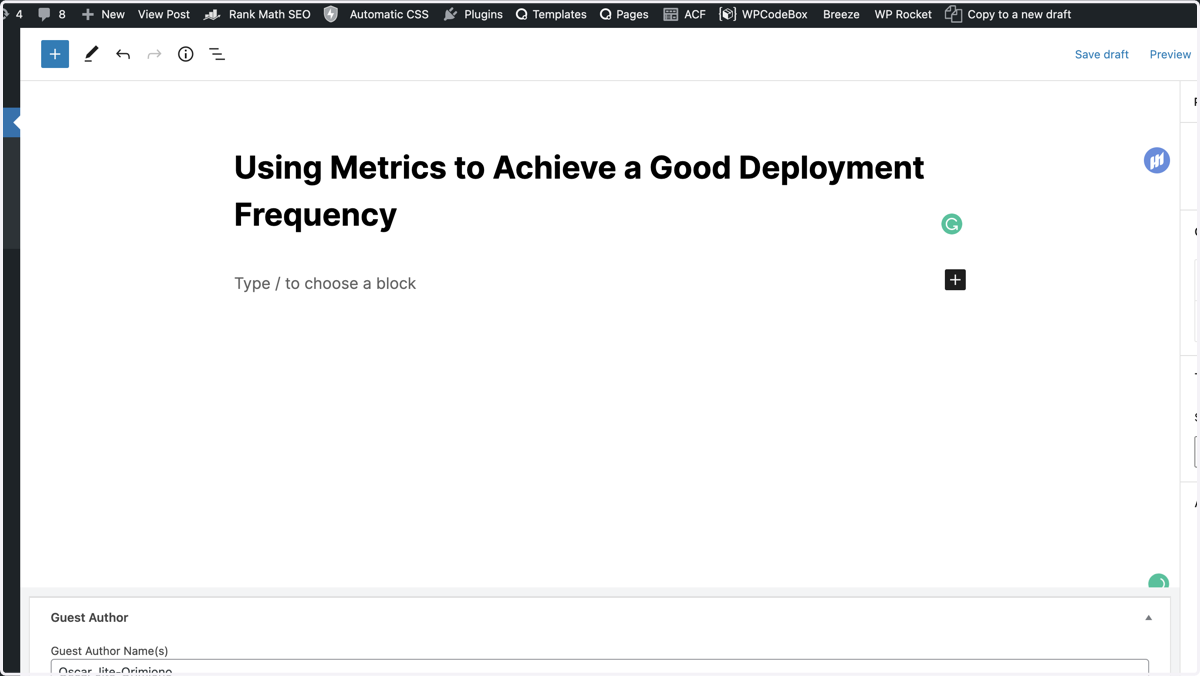Open the document details info icon

coord(186,54)
